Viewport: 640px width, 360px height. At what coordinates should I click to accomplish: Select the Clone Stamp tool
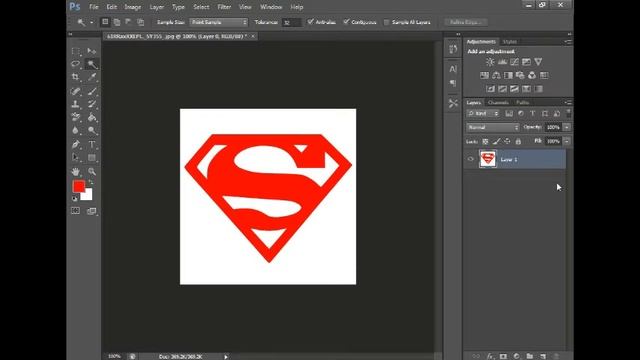[76, 104]
